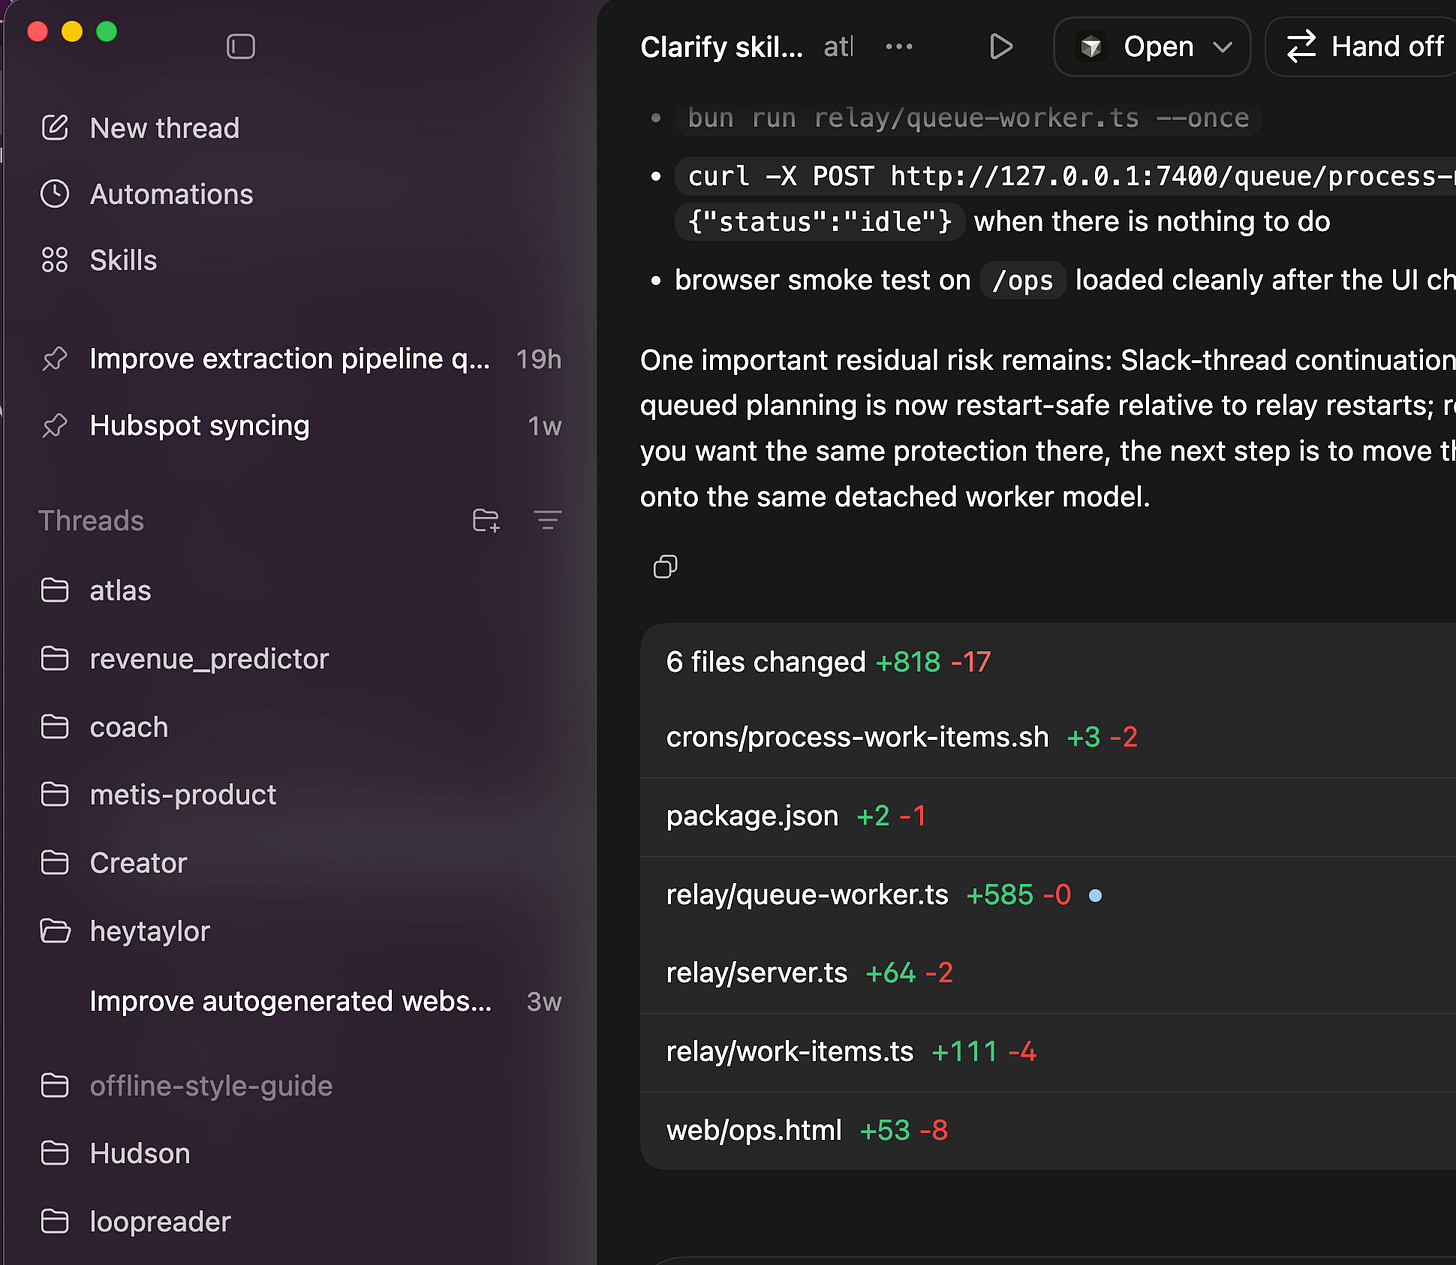Screen dimensions: 1456x1265
Task: Click the /ops inline code text
Action: coord(1023,281)
